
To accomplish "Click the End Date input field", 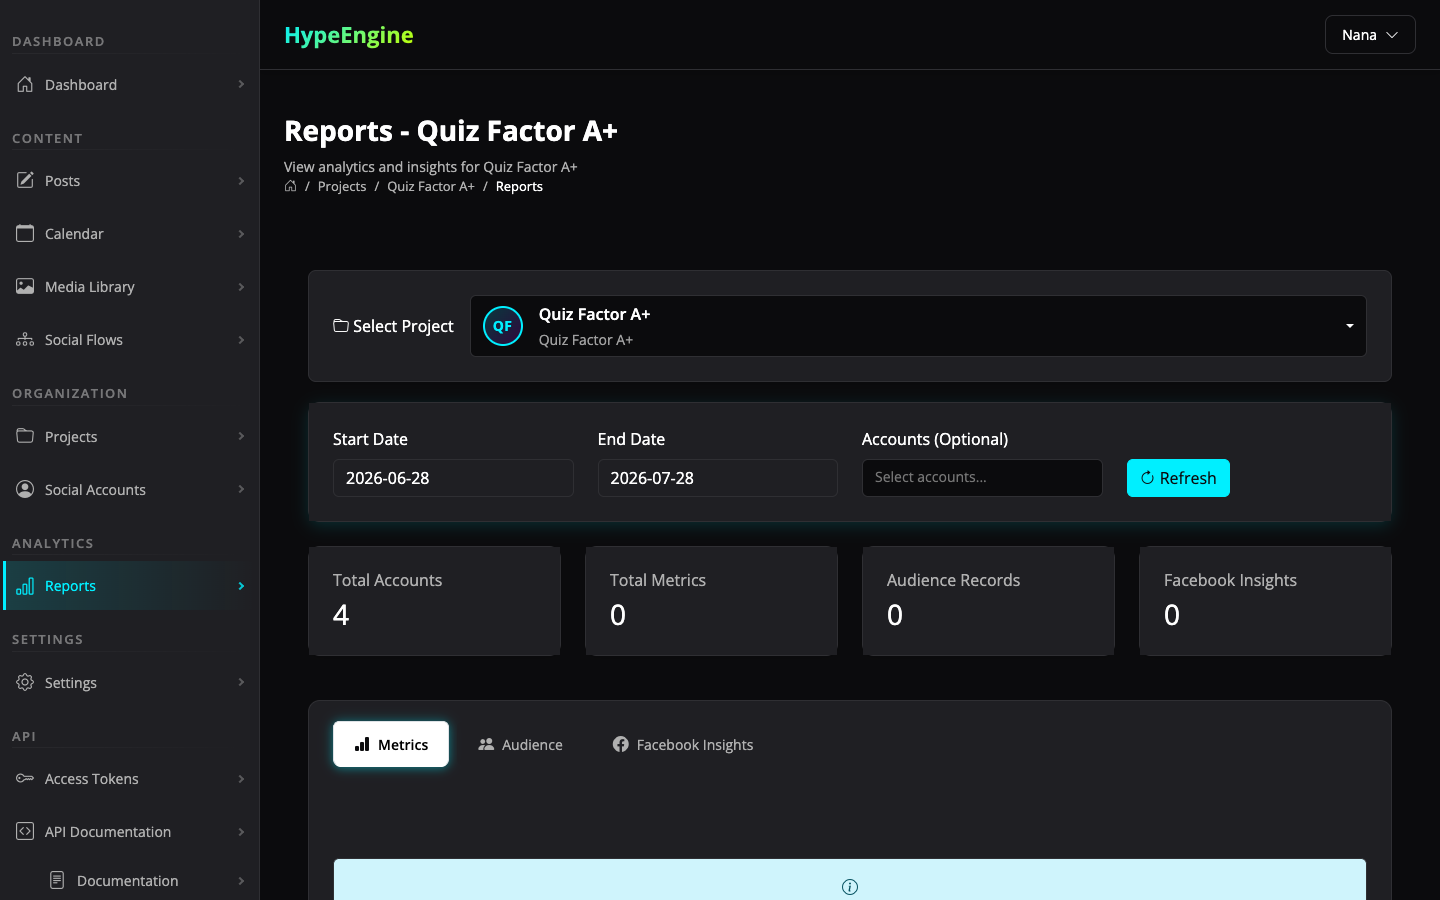I will (x=718, y=478).
